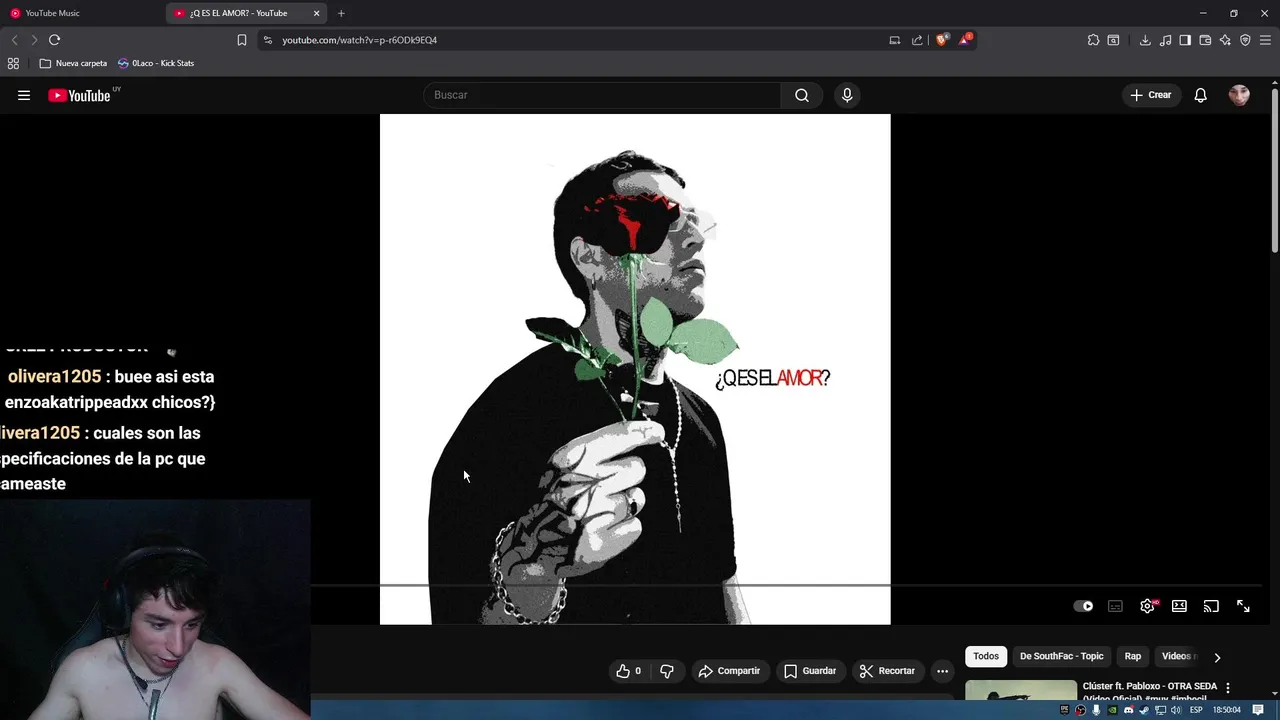Open Brave Wallet icon

tap(1205, 40)
